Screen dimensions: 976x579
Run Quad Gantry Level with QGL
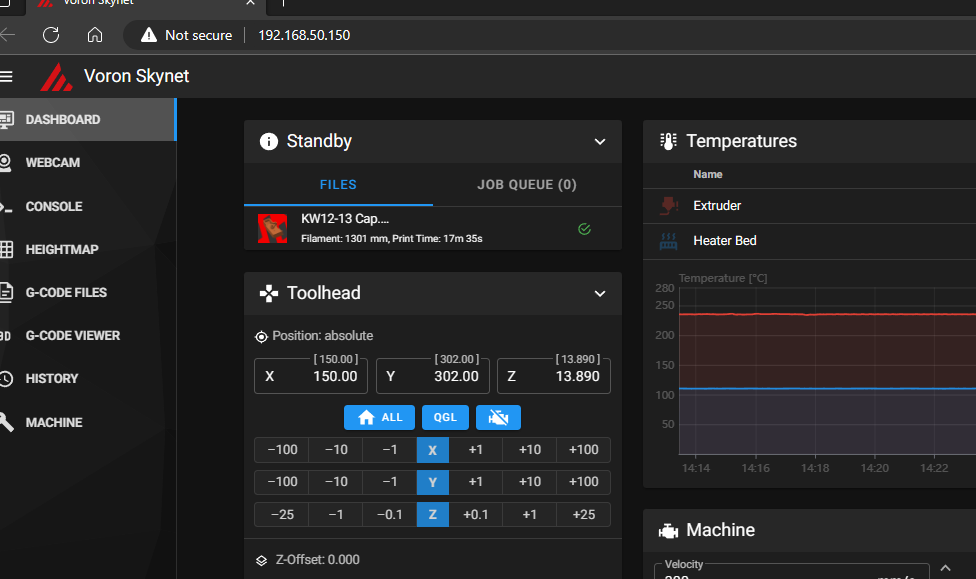(445, 417)
